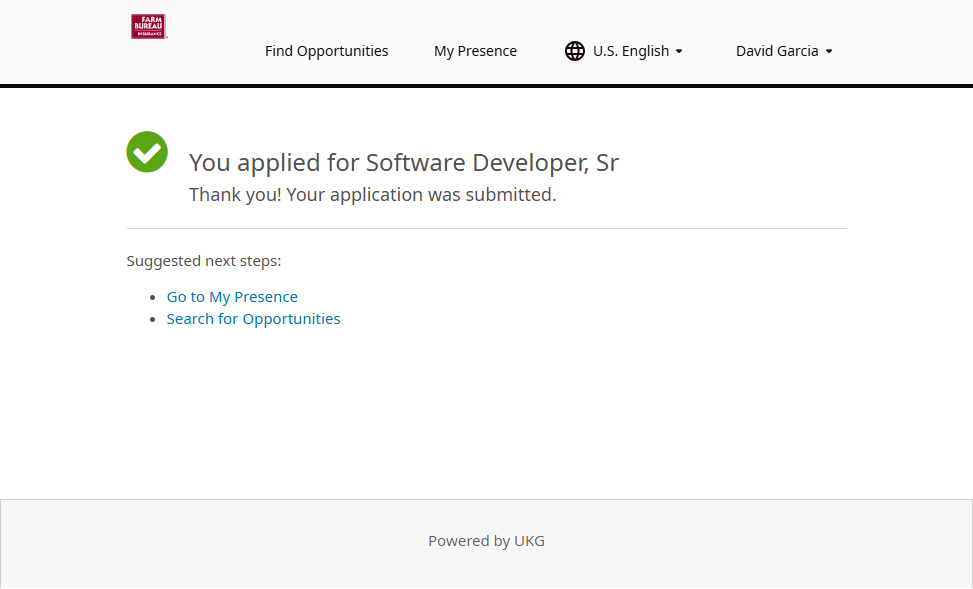Open My Presence from the header navigation
This screenshot has height=589, width=973.
pyautogui.click(x=475, y=51)
